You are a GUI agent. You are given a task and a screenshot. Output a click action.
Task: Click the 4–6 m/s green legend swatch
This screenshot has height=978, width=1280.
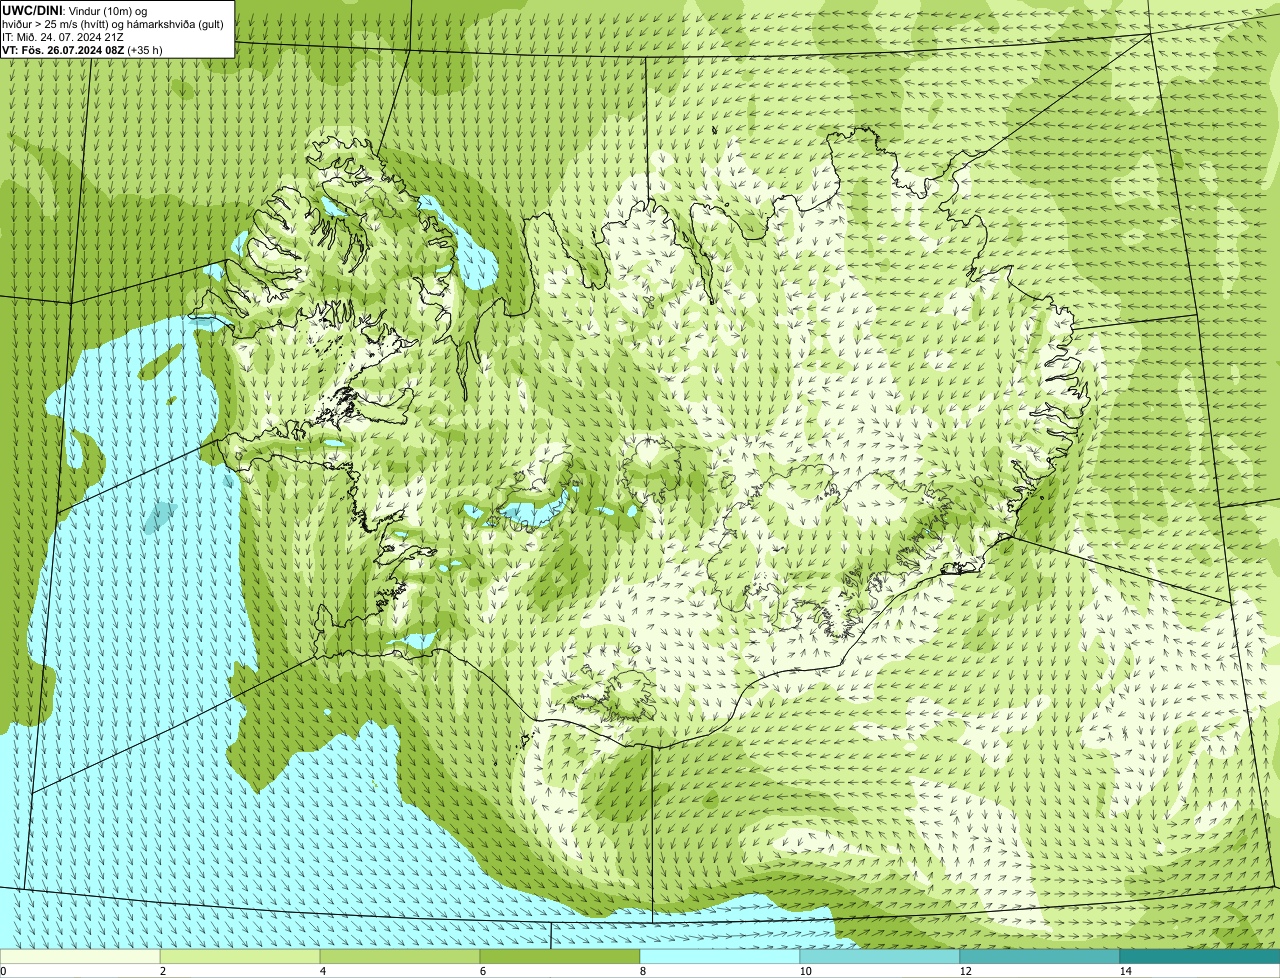tap(400, 956)
